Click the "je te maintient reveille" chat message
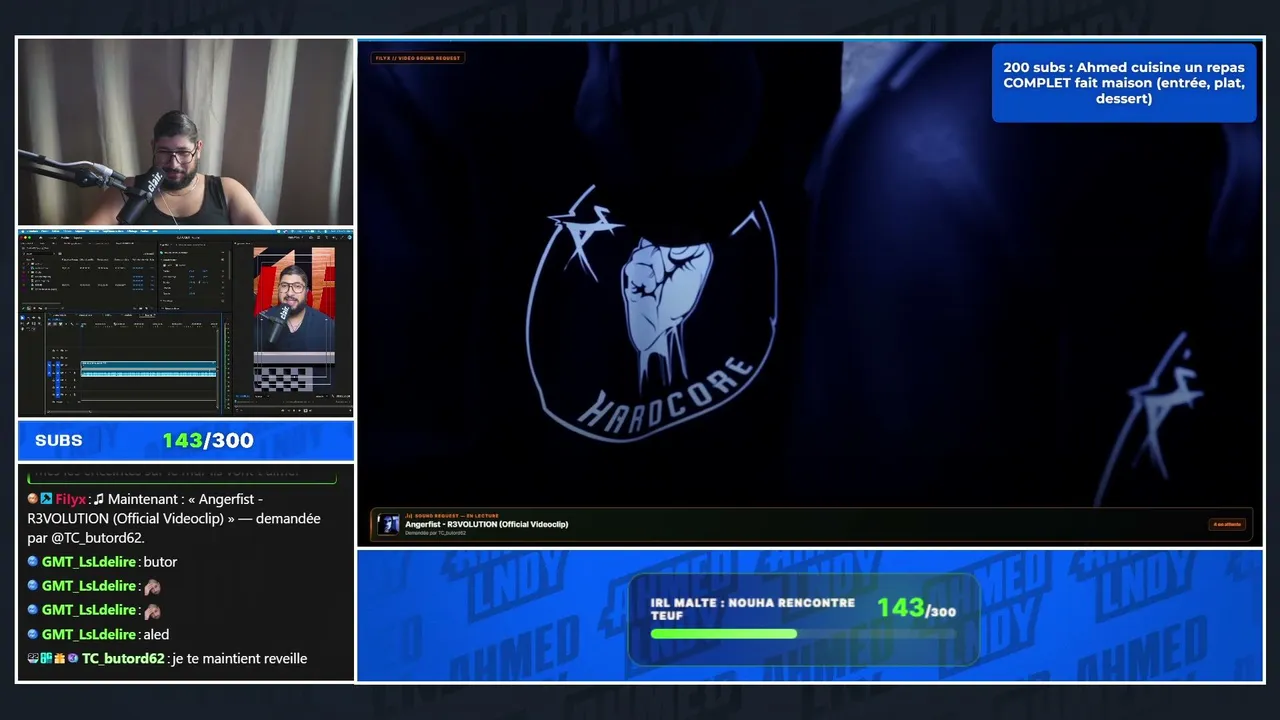Image resolution: width=1280 pixels, height=720 pixels. click(240, 658)
